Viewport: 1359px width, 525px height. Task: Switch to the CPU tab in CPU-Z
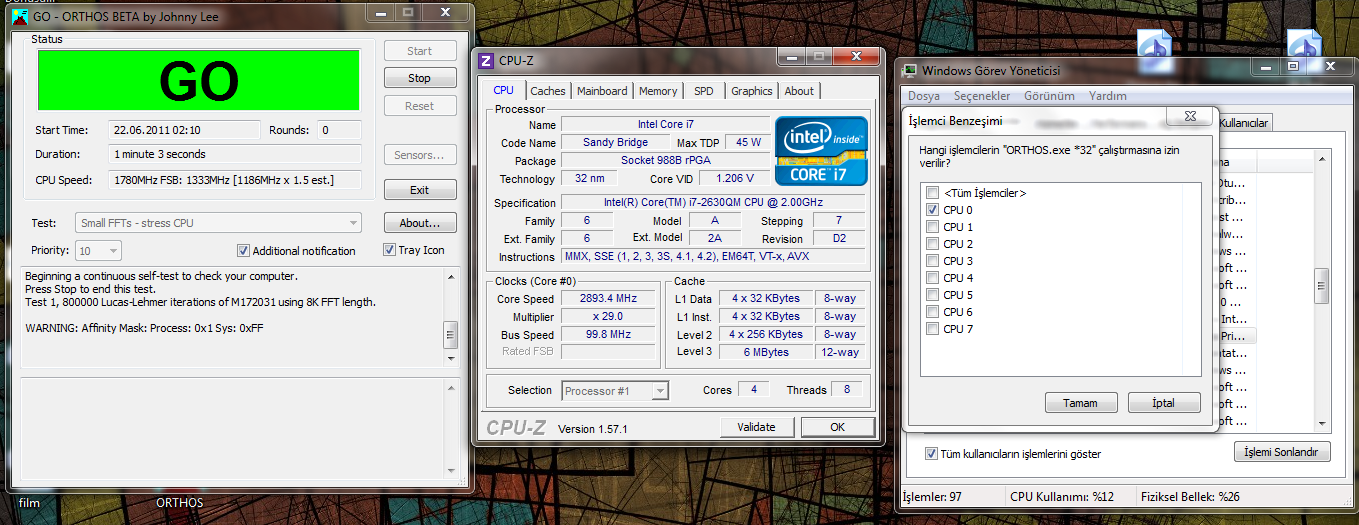click(504, 90)
